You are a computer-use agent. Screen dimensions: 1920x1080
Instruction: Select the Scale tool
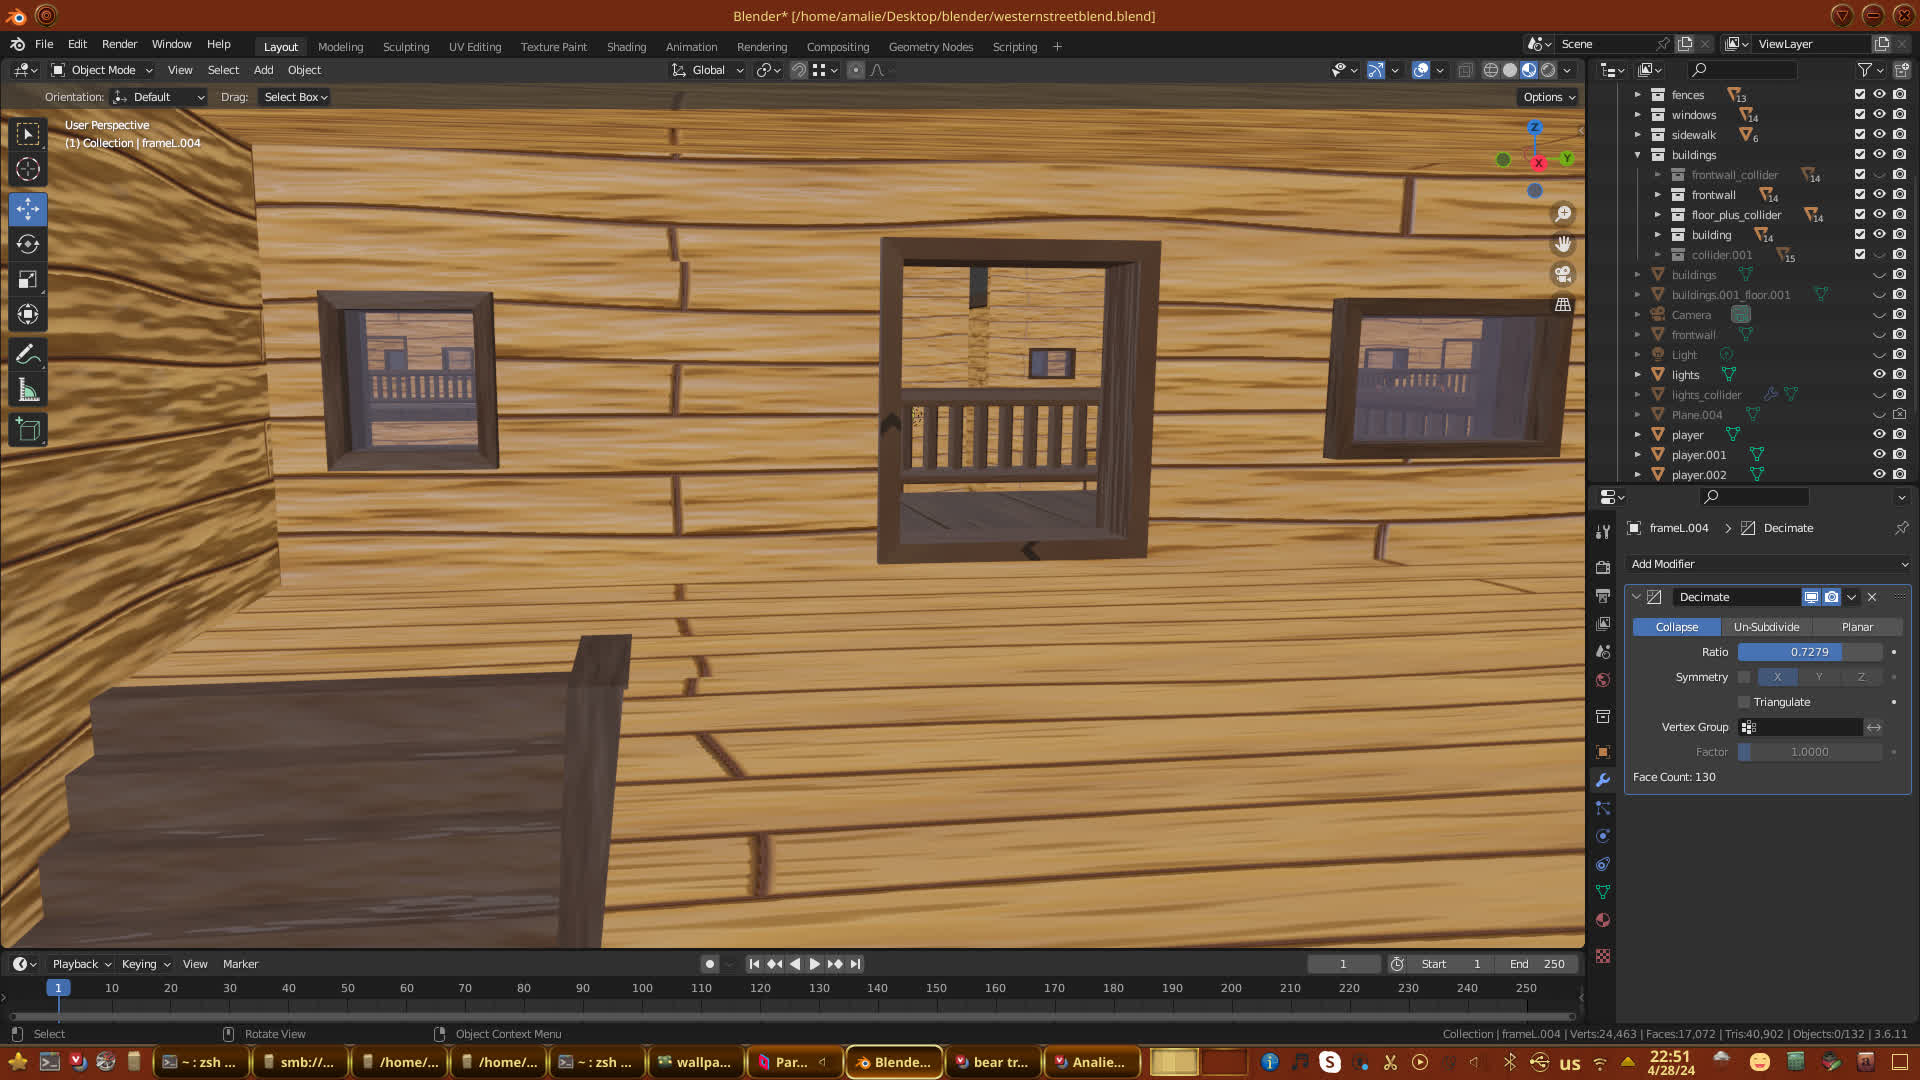[28, 280]
